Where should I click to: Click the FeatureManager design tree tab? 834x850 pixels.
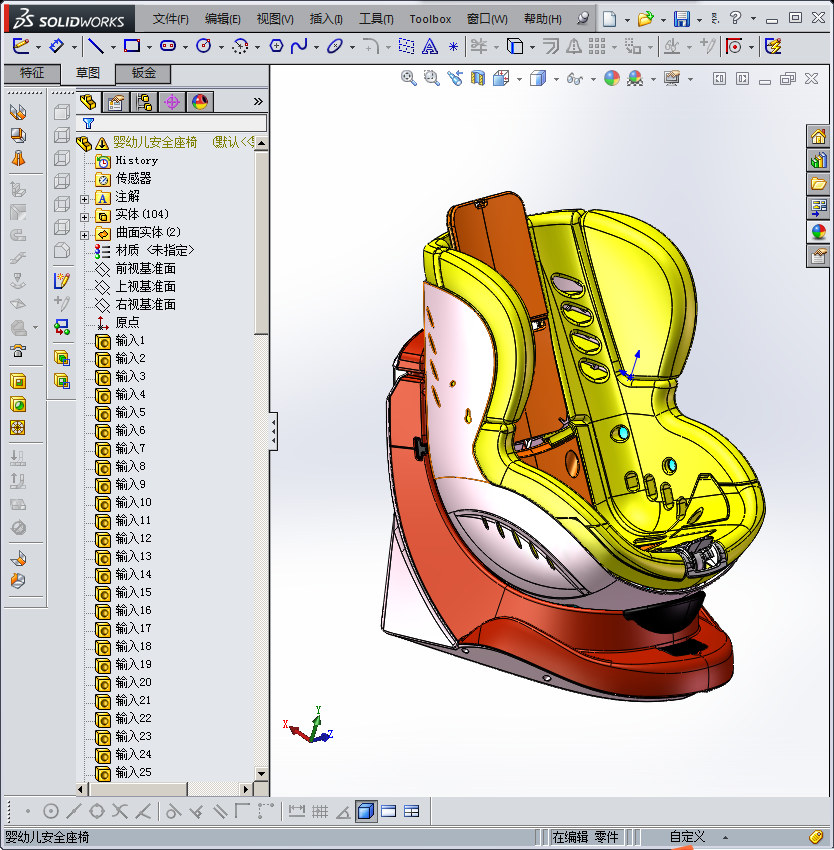pyautogui.click(x=88, y=102)
